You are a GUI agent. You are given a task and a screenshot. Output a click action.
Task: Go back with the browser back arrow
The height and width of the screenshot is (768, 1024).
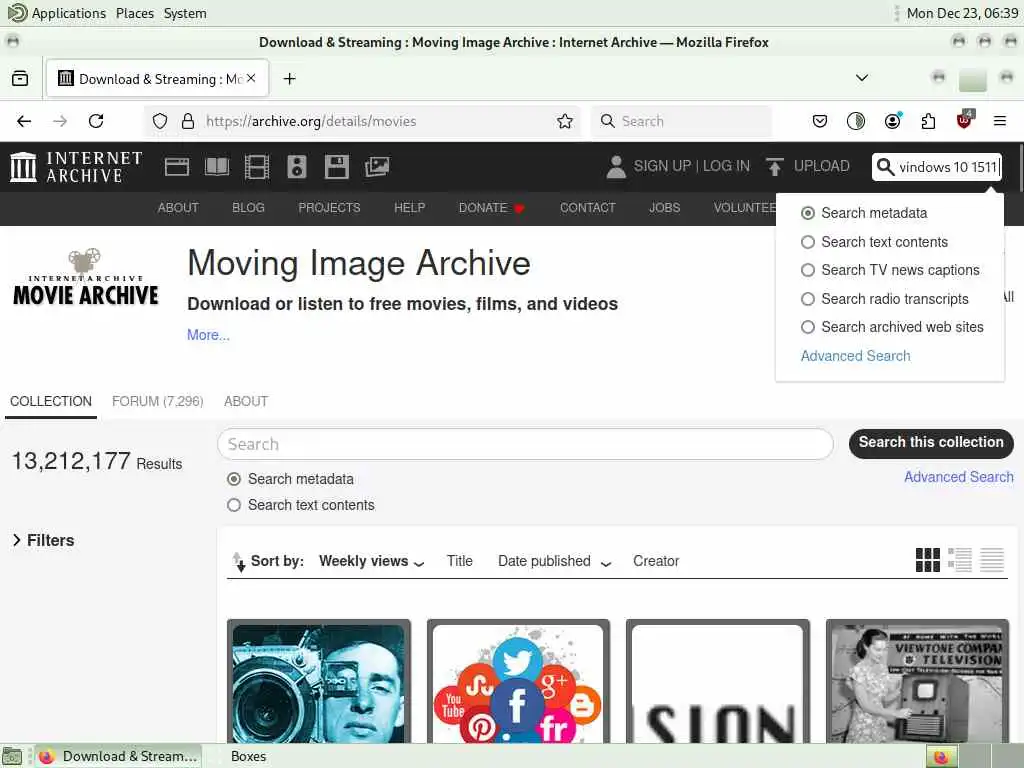(x=24, y=121)
